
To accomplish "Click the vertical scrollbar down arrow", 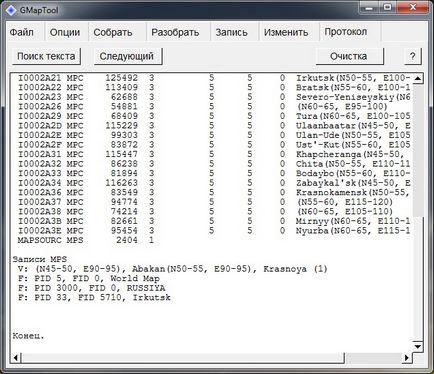I will click(x=418, y=347).
